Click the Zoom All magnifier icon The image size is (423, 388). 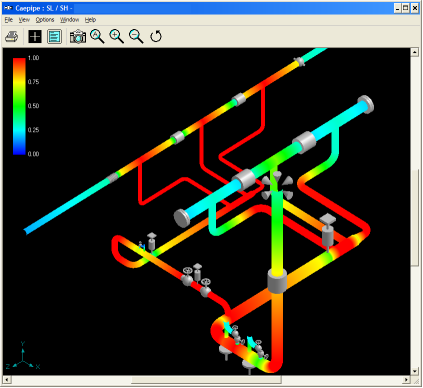coord(97,36)
